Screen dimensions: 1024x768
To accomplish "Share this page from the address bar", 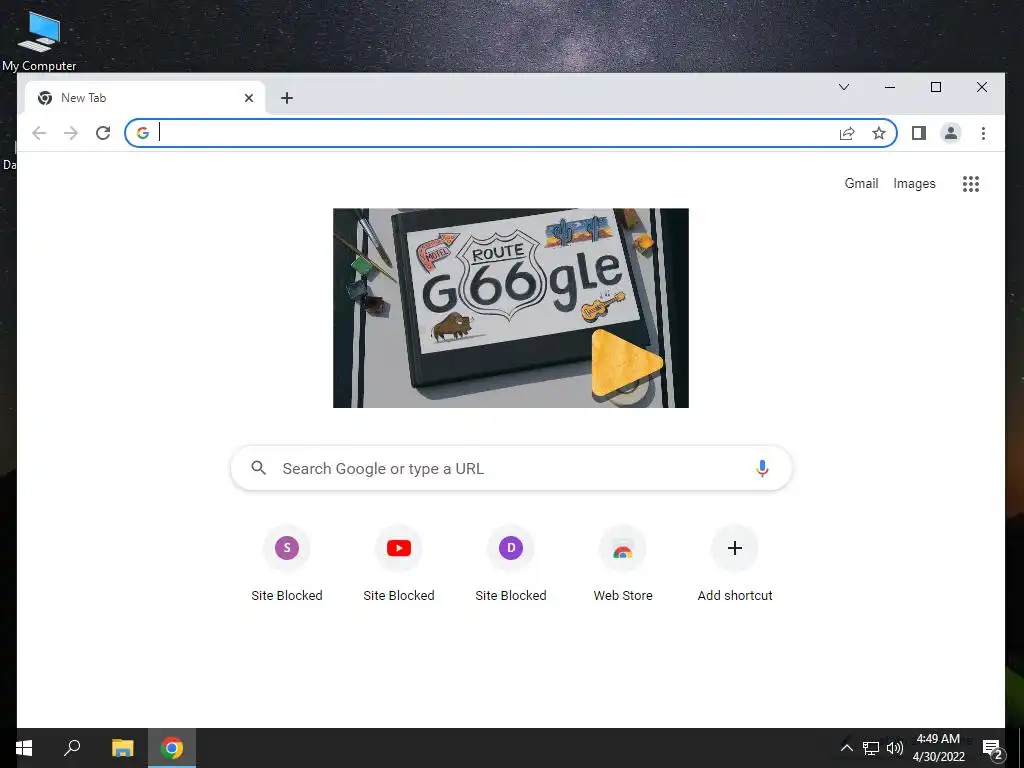I will [847, 133].
